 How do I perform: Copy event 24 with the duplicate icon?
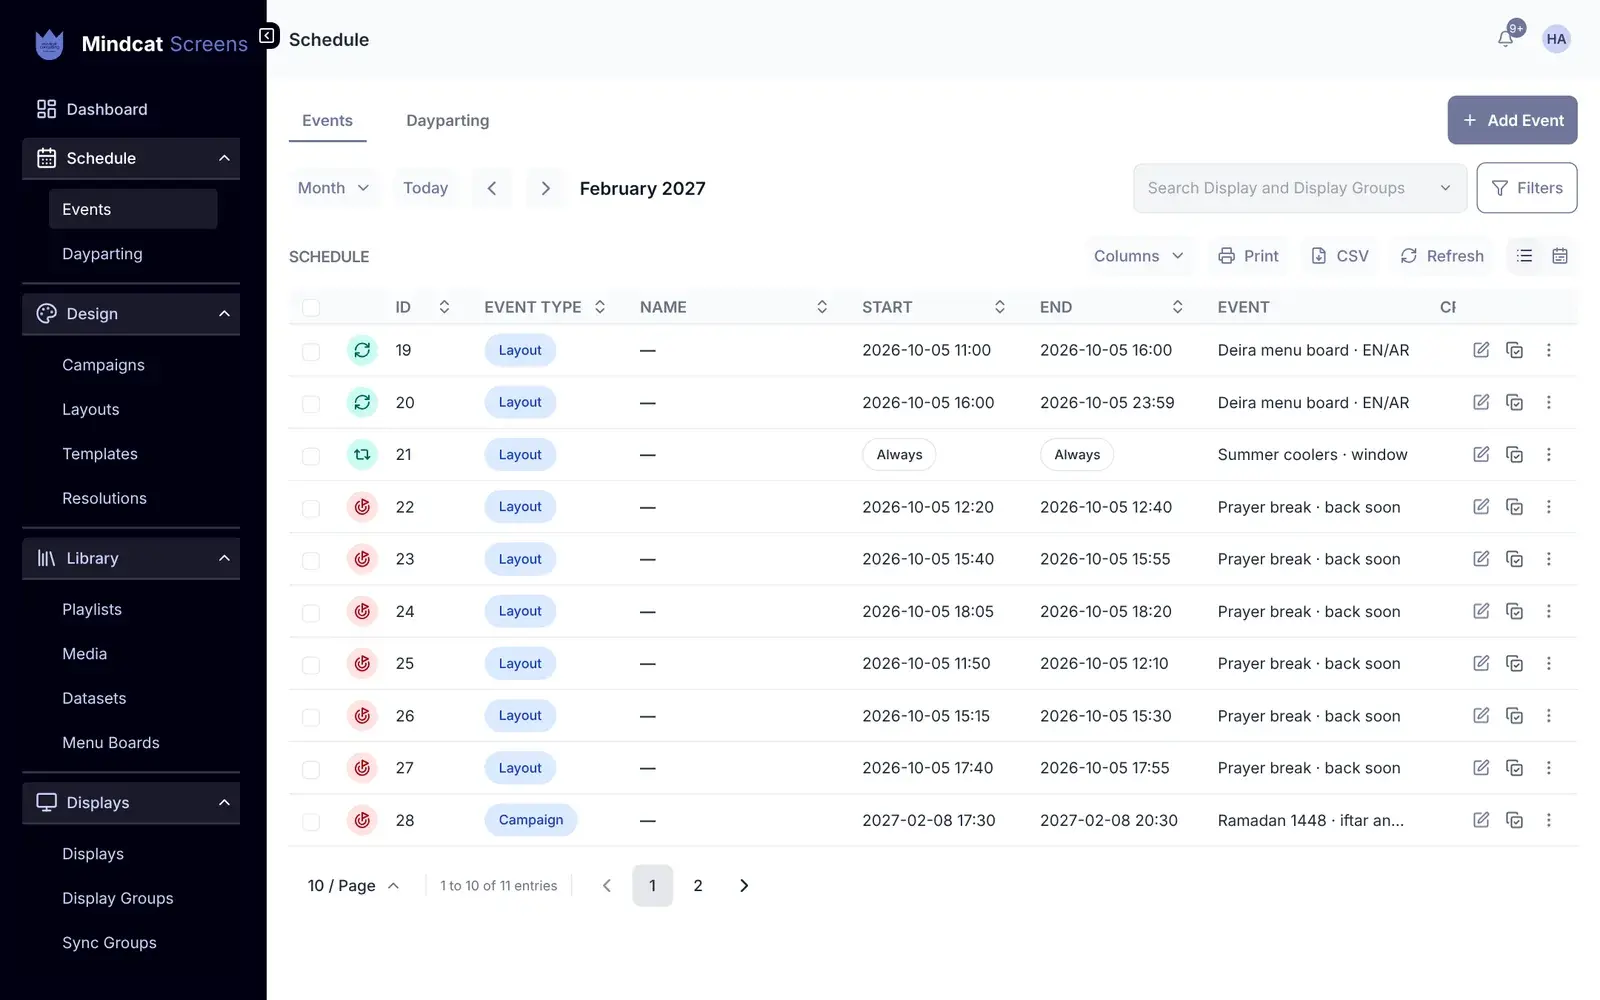click(1515, 611)
